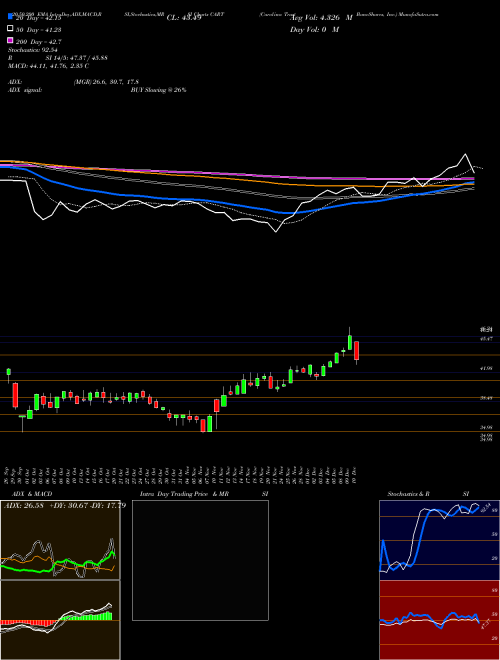The width and height of the screenshot is (500, 660).
Task: Click the magenta 200 Day legend swatch
Action: (x=10, y=41)
